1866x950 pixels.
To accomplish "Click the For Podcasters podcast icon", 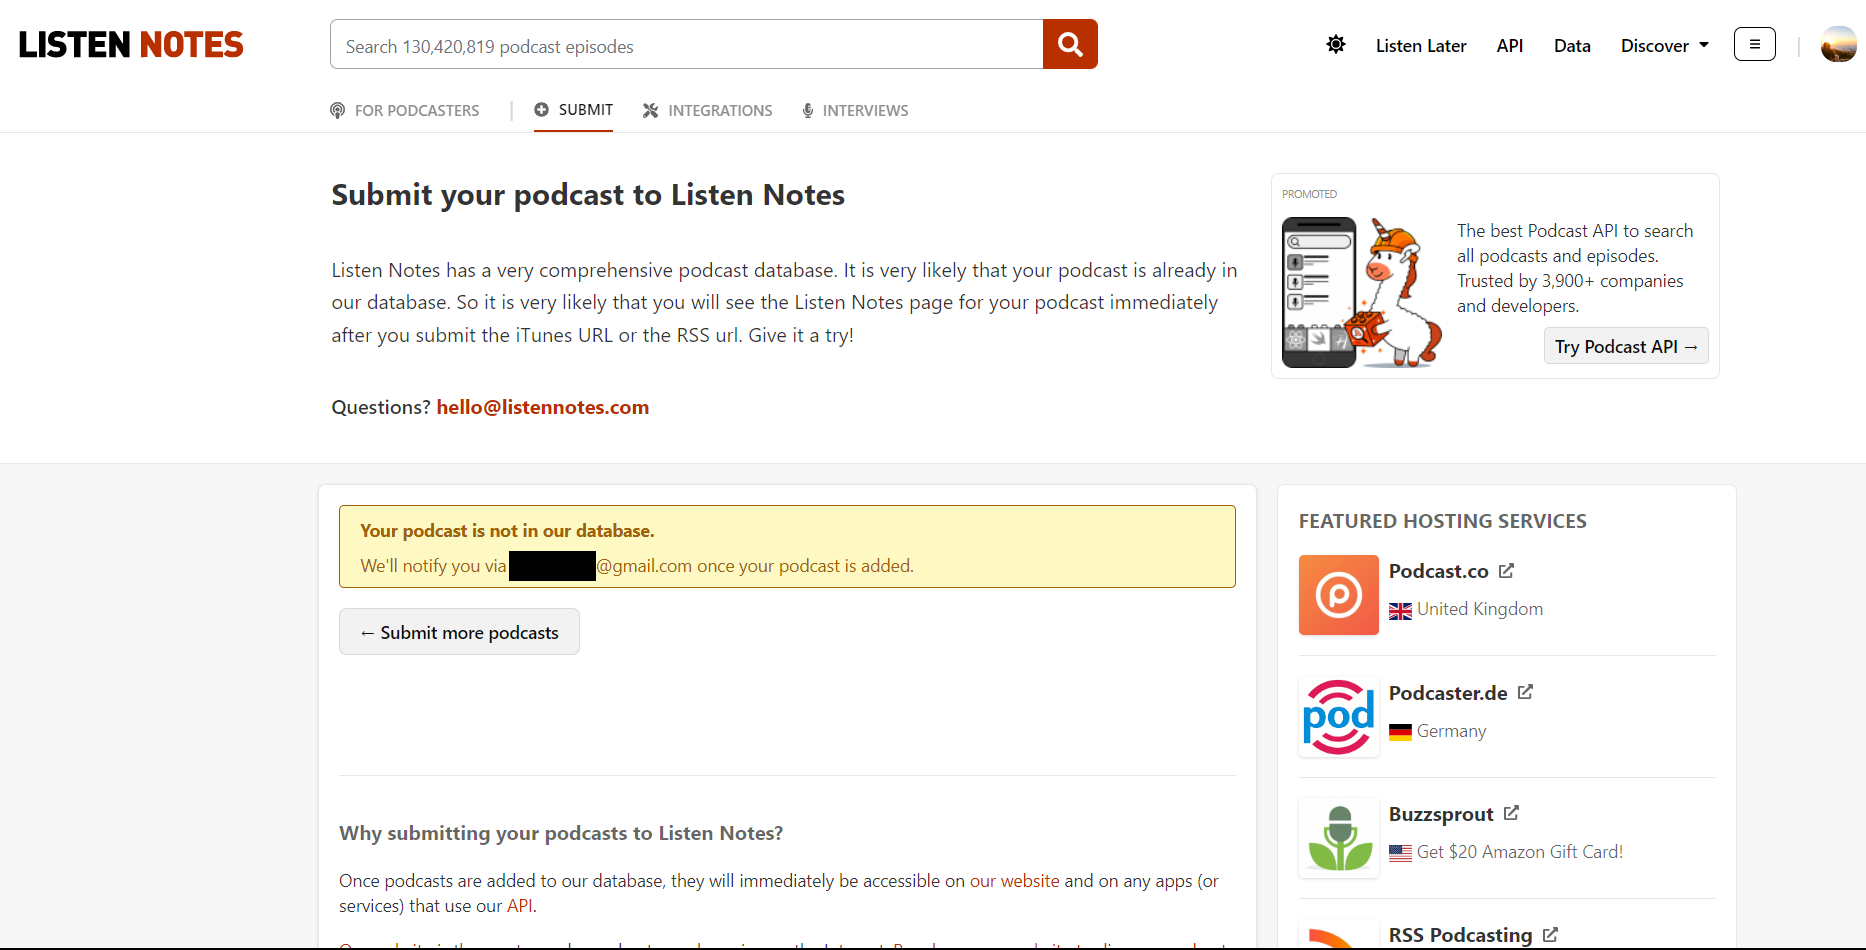I will pos(338,110).
